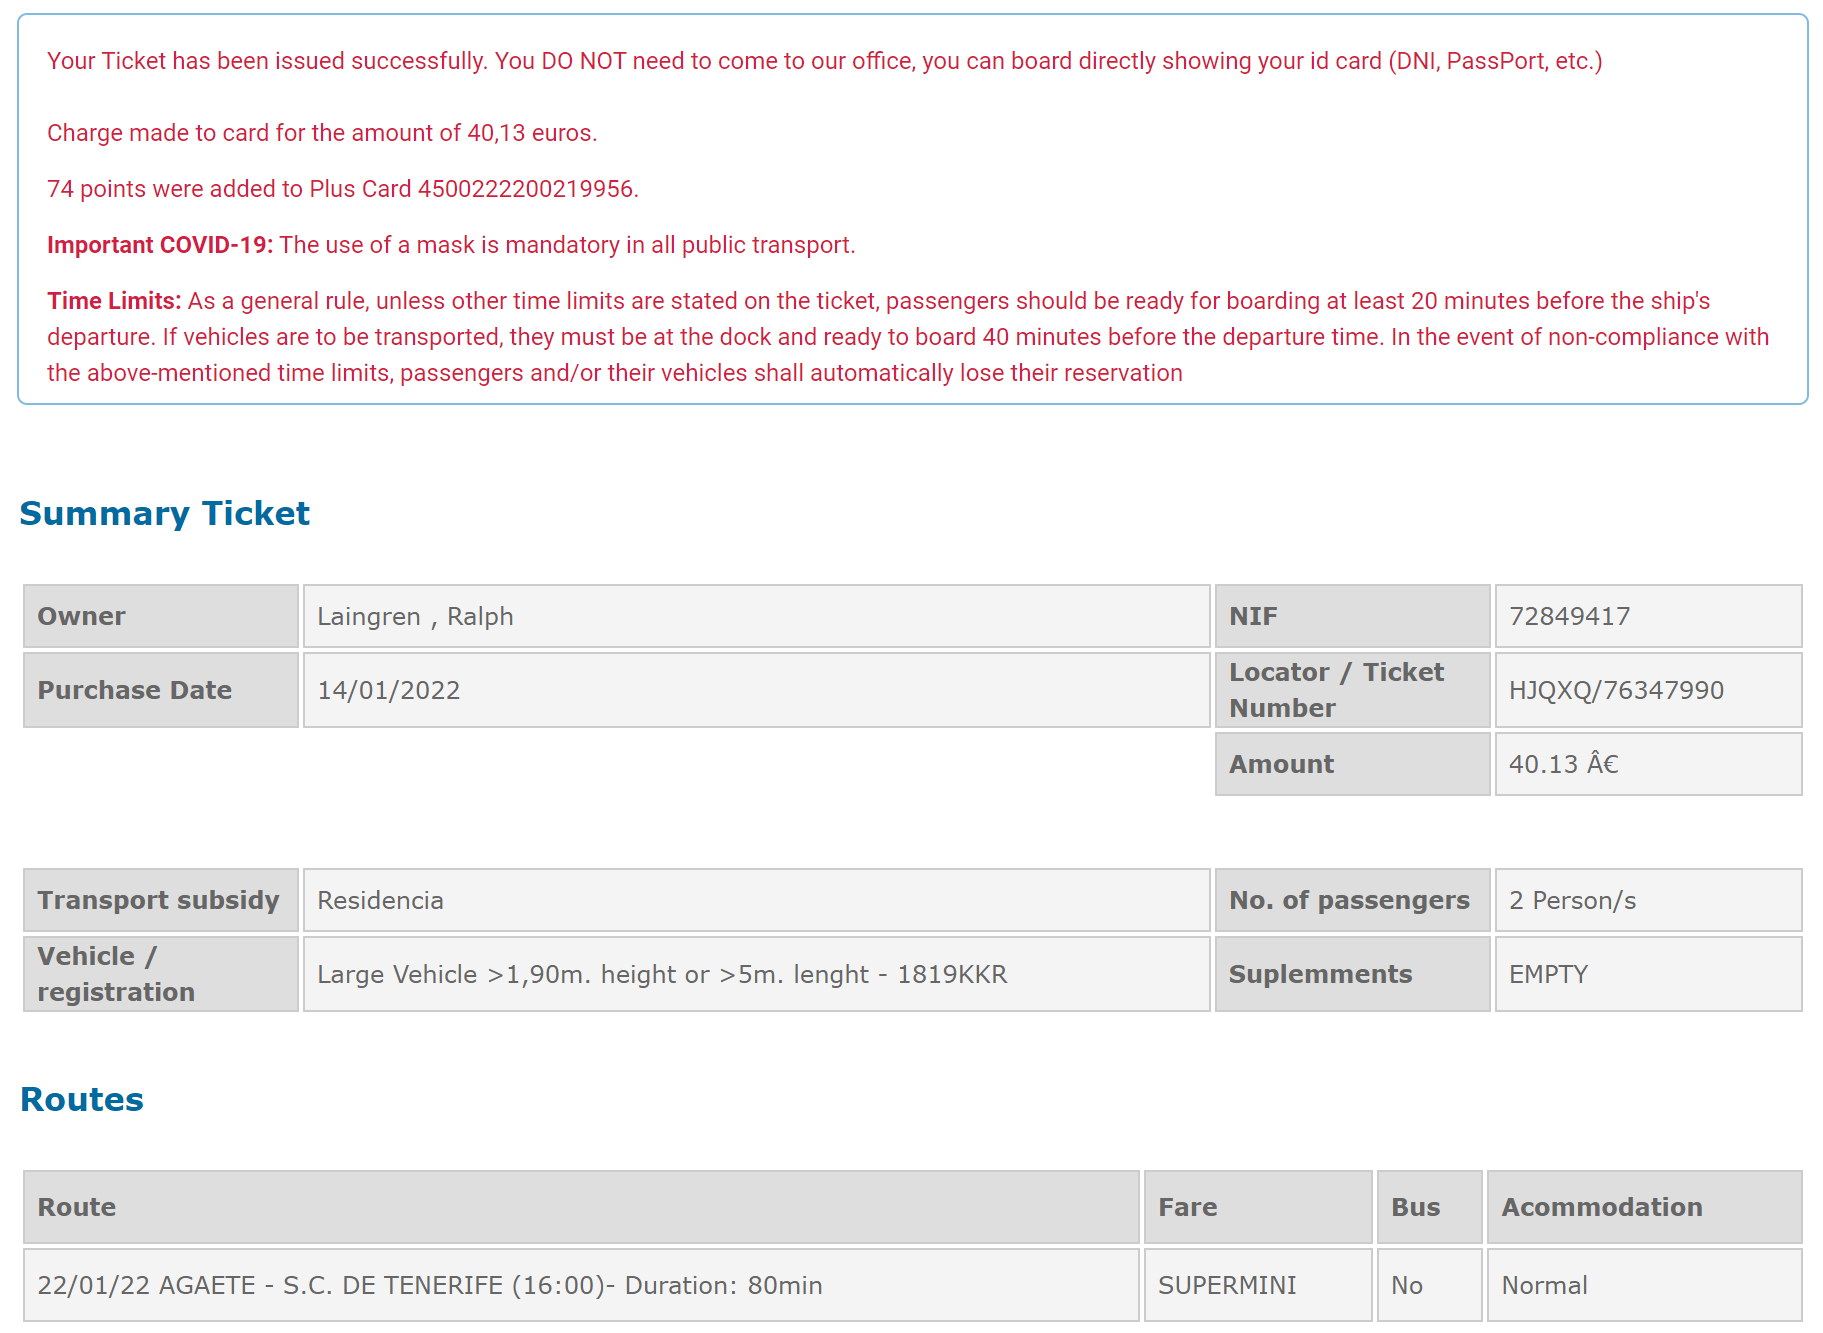Click the Normal accommodation cell
The image size is (1823, 1333).
pos(1544,1285)
